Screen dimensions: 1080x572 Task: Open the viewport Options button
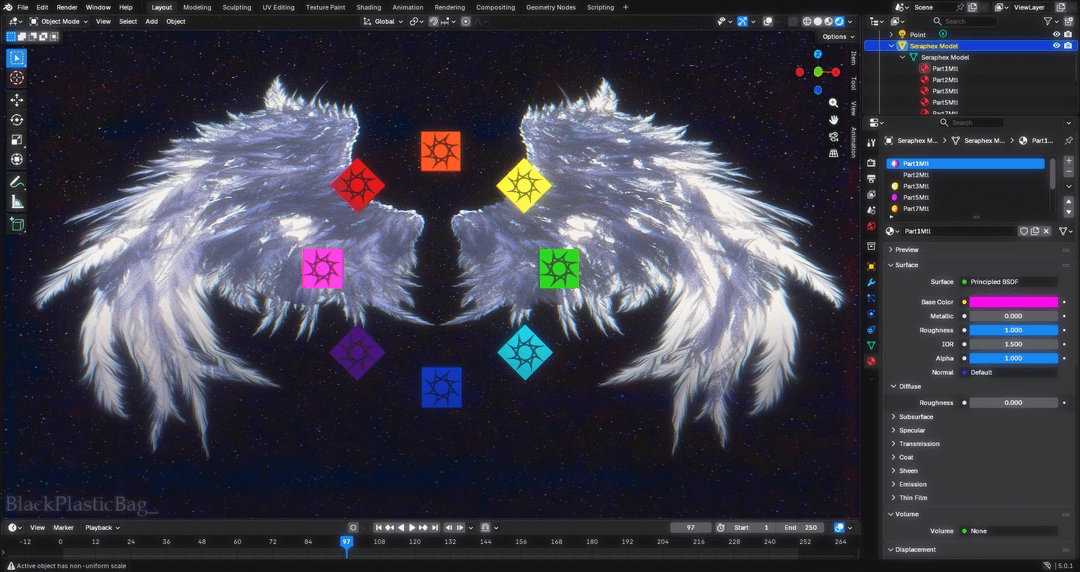tap(835, 37)
